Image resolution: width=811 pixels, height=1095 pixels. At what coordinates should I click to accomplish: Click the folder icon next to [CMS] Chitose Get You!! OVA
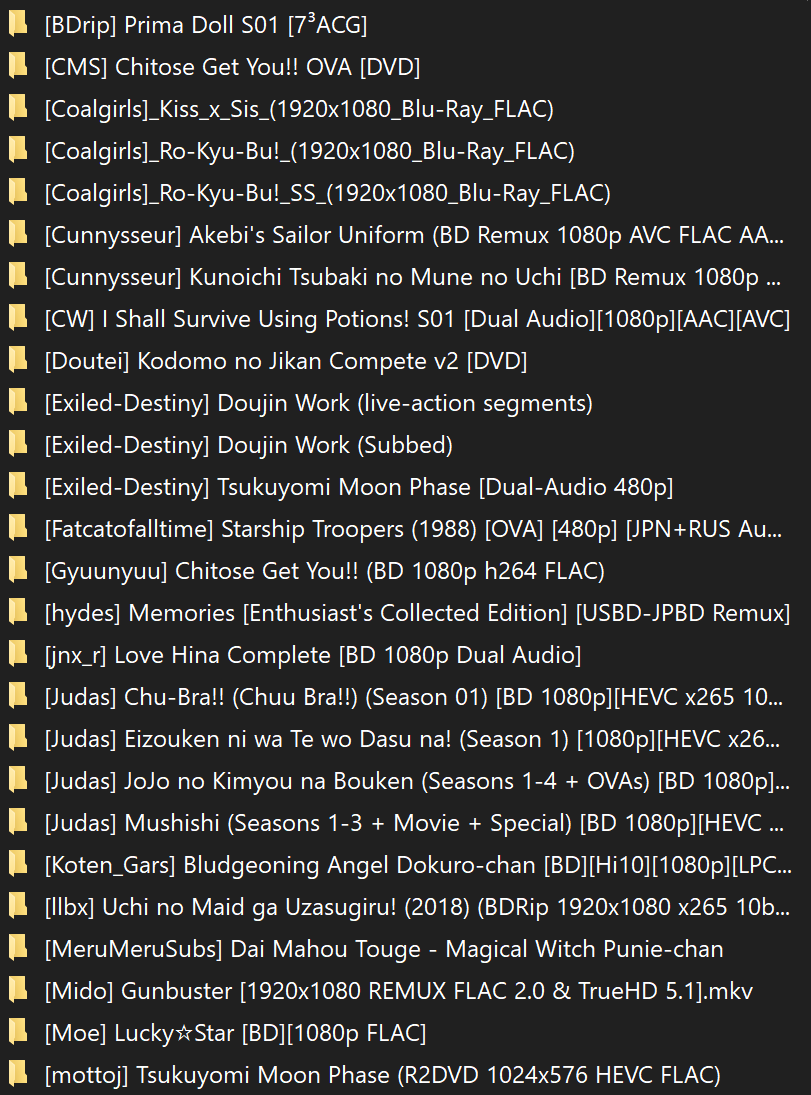click(x=17, y=66)
